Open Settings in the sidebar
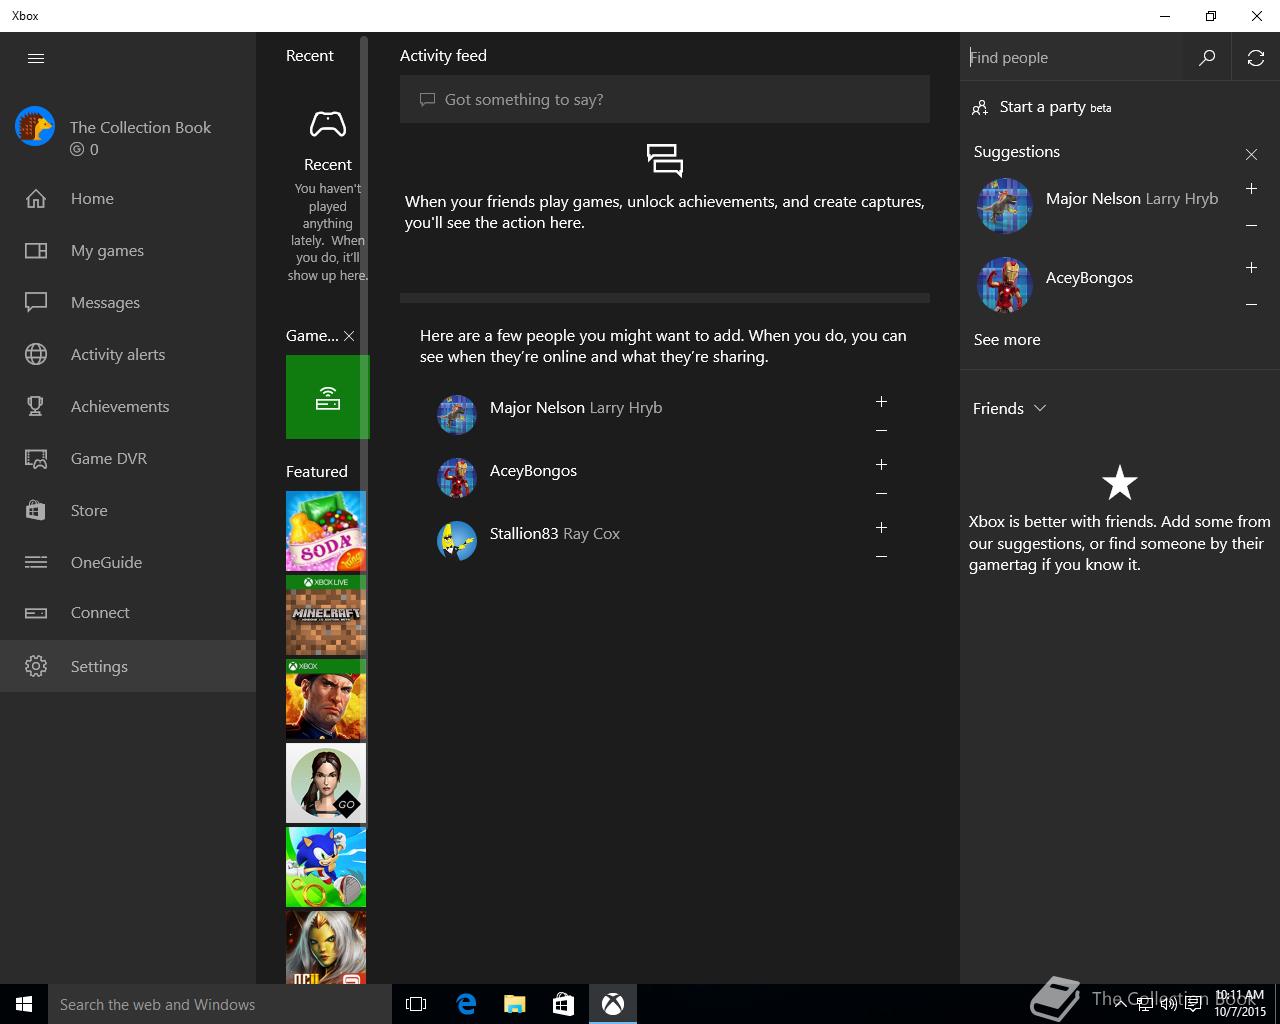 128,666
